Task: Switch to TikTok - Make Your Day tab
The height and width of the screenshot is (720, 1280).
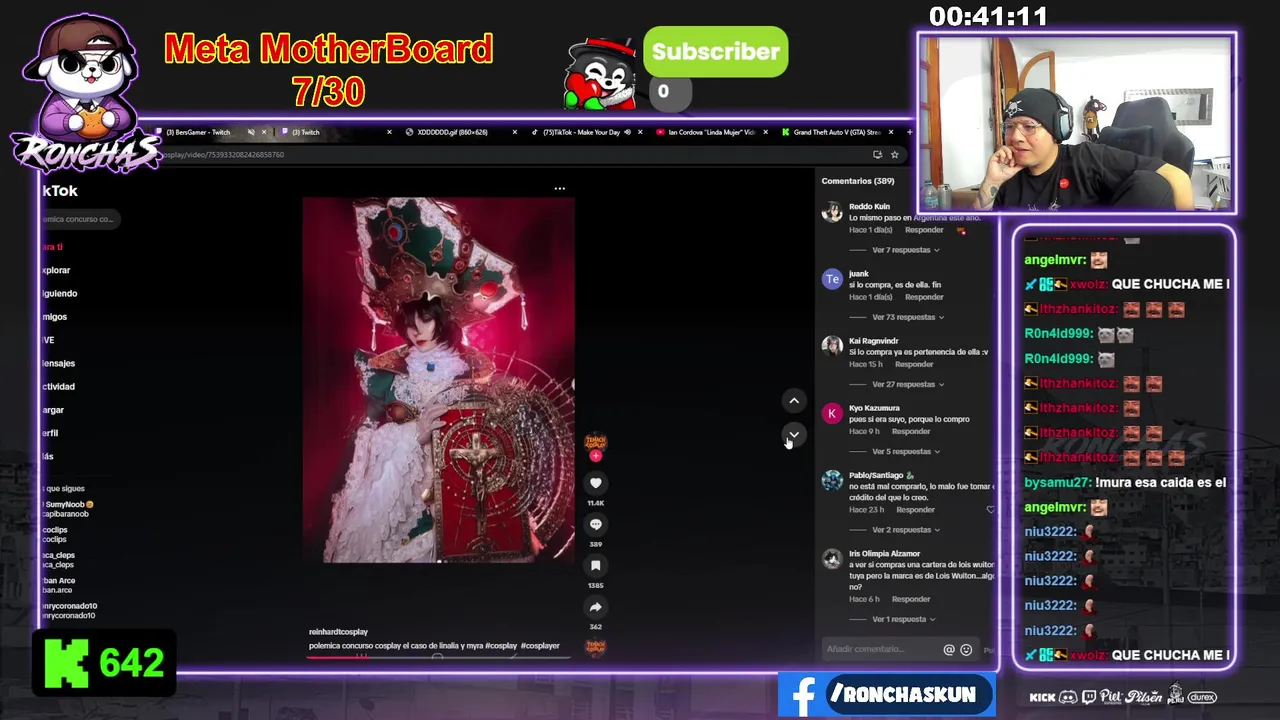Action: click(581, 132)
